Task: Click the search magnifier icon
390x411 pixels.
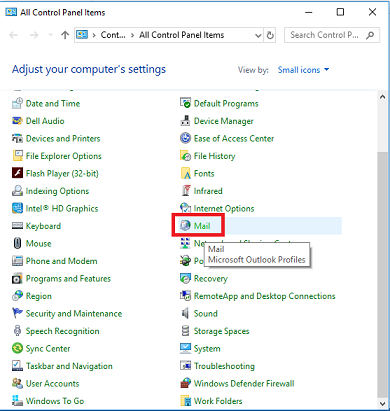Action: pyautogui.click(x=370, y=35)
